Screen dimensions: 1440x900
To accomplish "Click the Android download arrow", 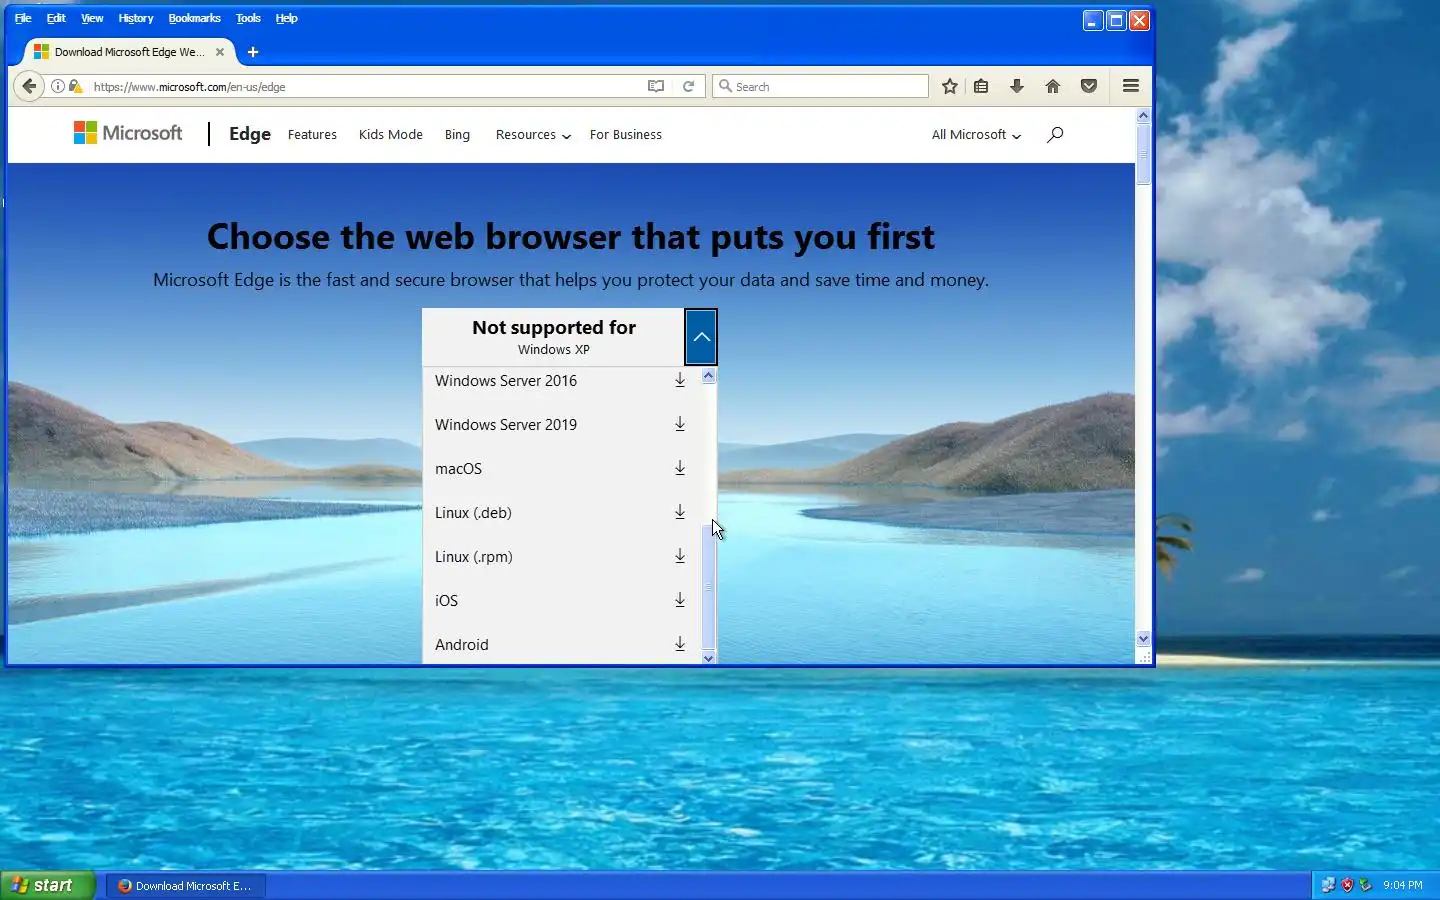I will coord(680,644).
